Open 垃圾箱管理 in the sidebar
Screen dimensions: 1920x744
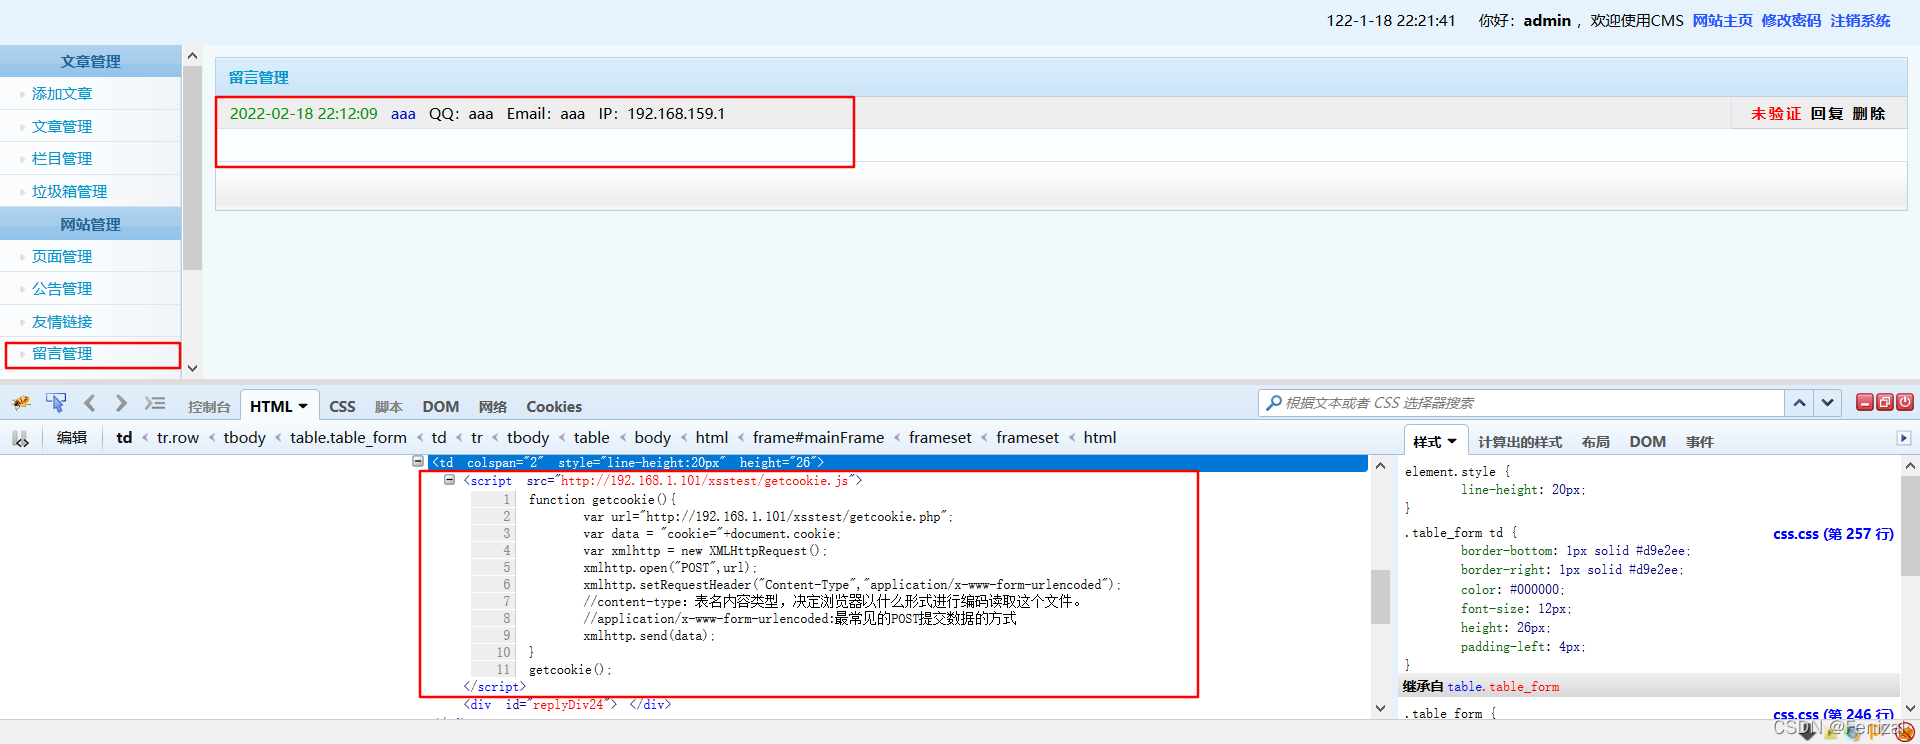click(x=69, y=192)
